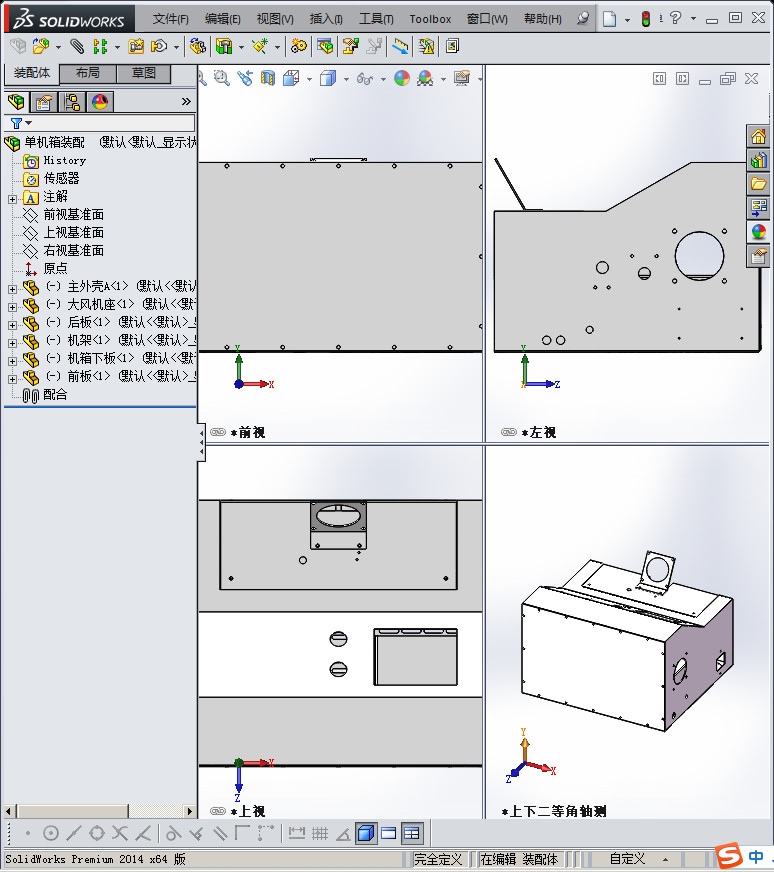Open View Orientation cube icon
The height and width of the screenshot is (872, 774).
291,78
